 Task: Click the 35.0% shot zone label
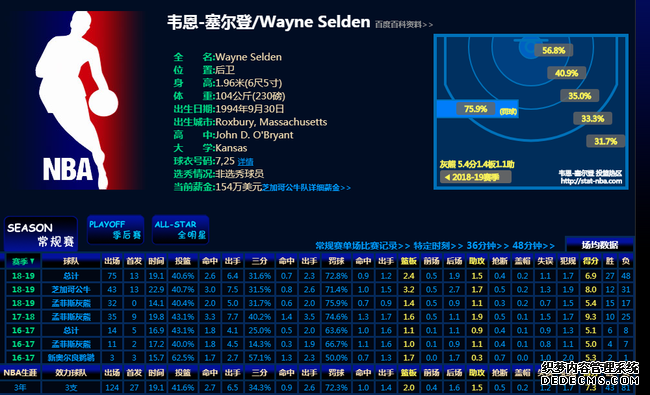579,96
